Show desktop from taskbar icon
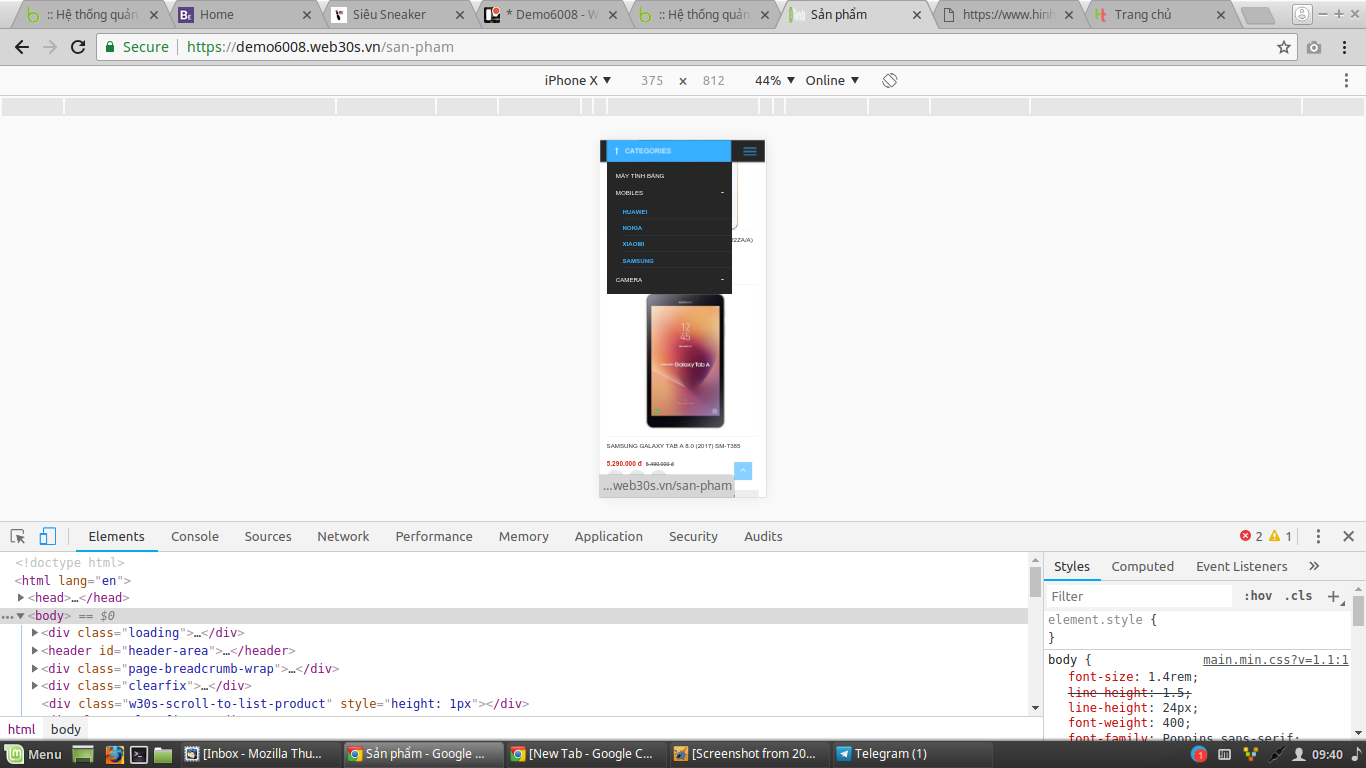 tap(83, 754)
